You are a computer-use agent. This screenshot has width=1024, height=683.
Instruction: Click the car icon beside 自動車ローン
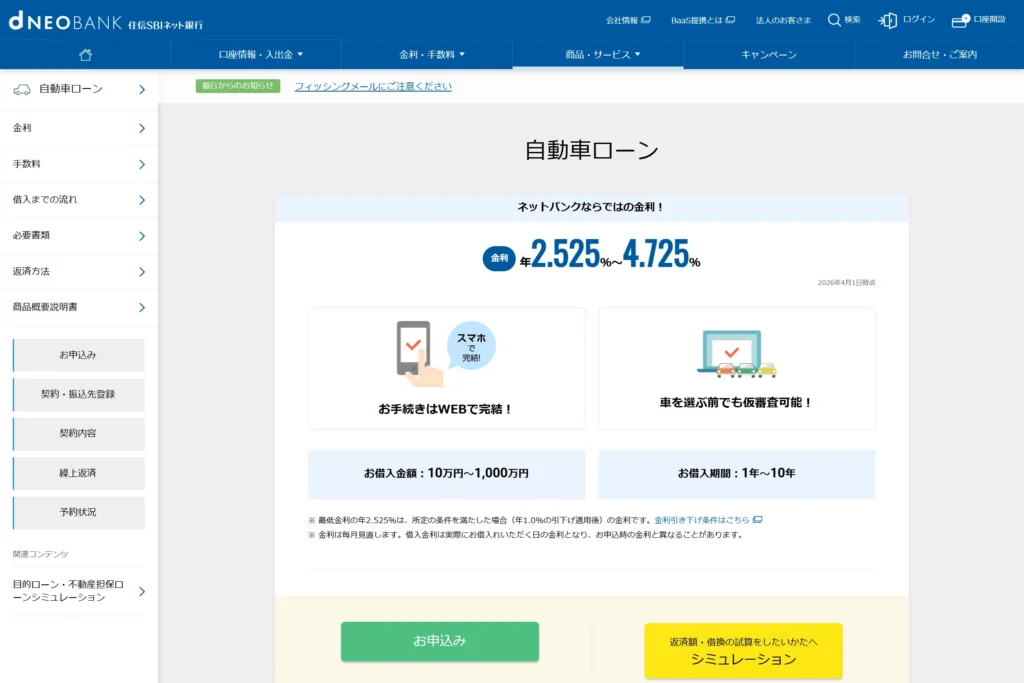(22, 89)
